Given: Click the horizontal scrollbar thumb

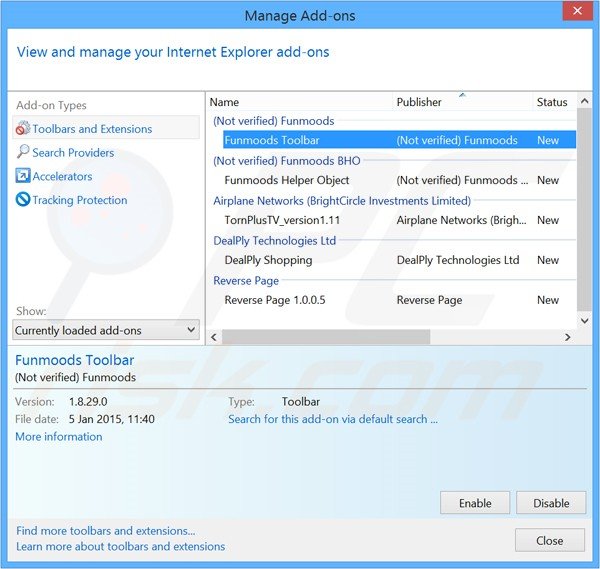Looking at the screenshot, I should tap(326, 337).
